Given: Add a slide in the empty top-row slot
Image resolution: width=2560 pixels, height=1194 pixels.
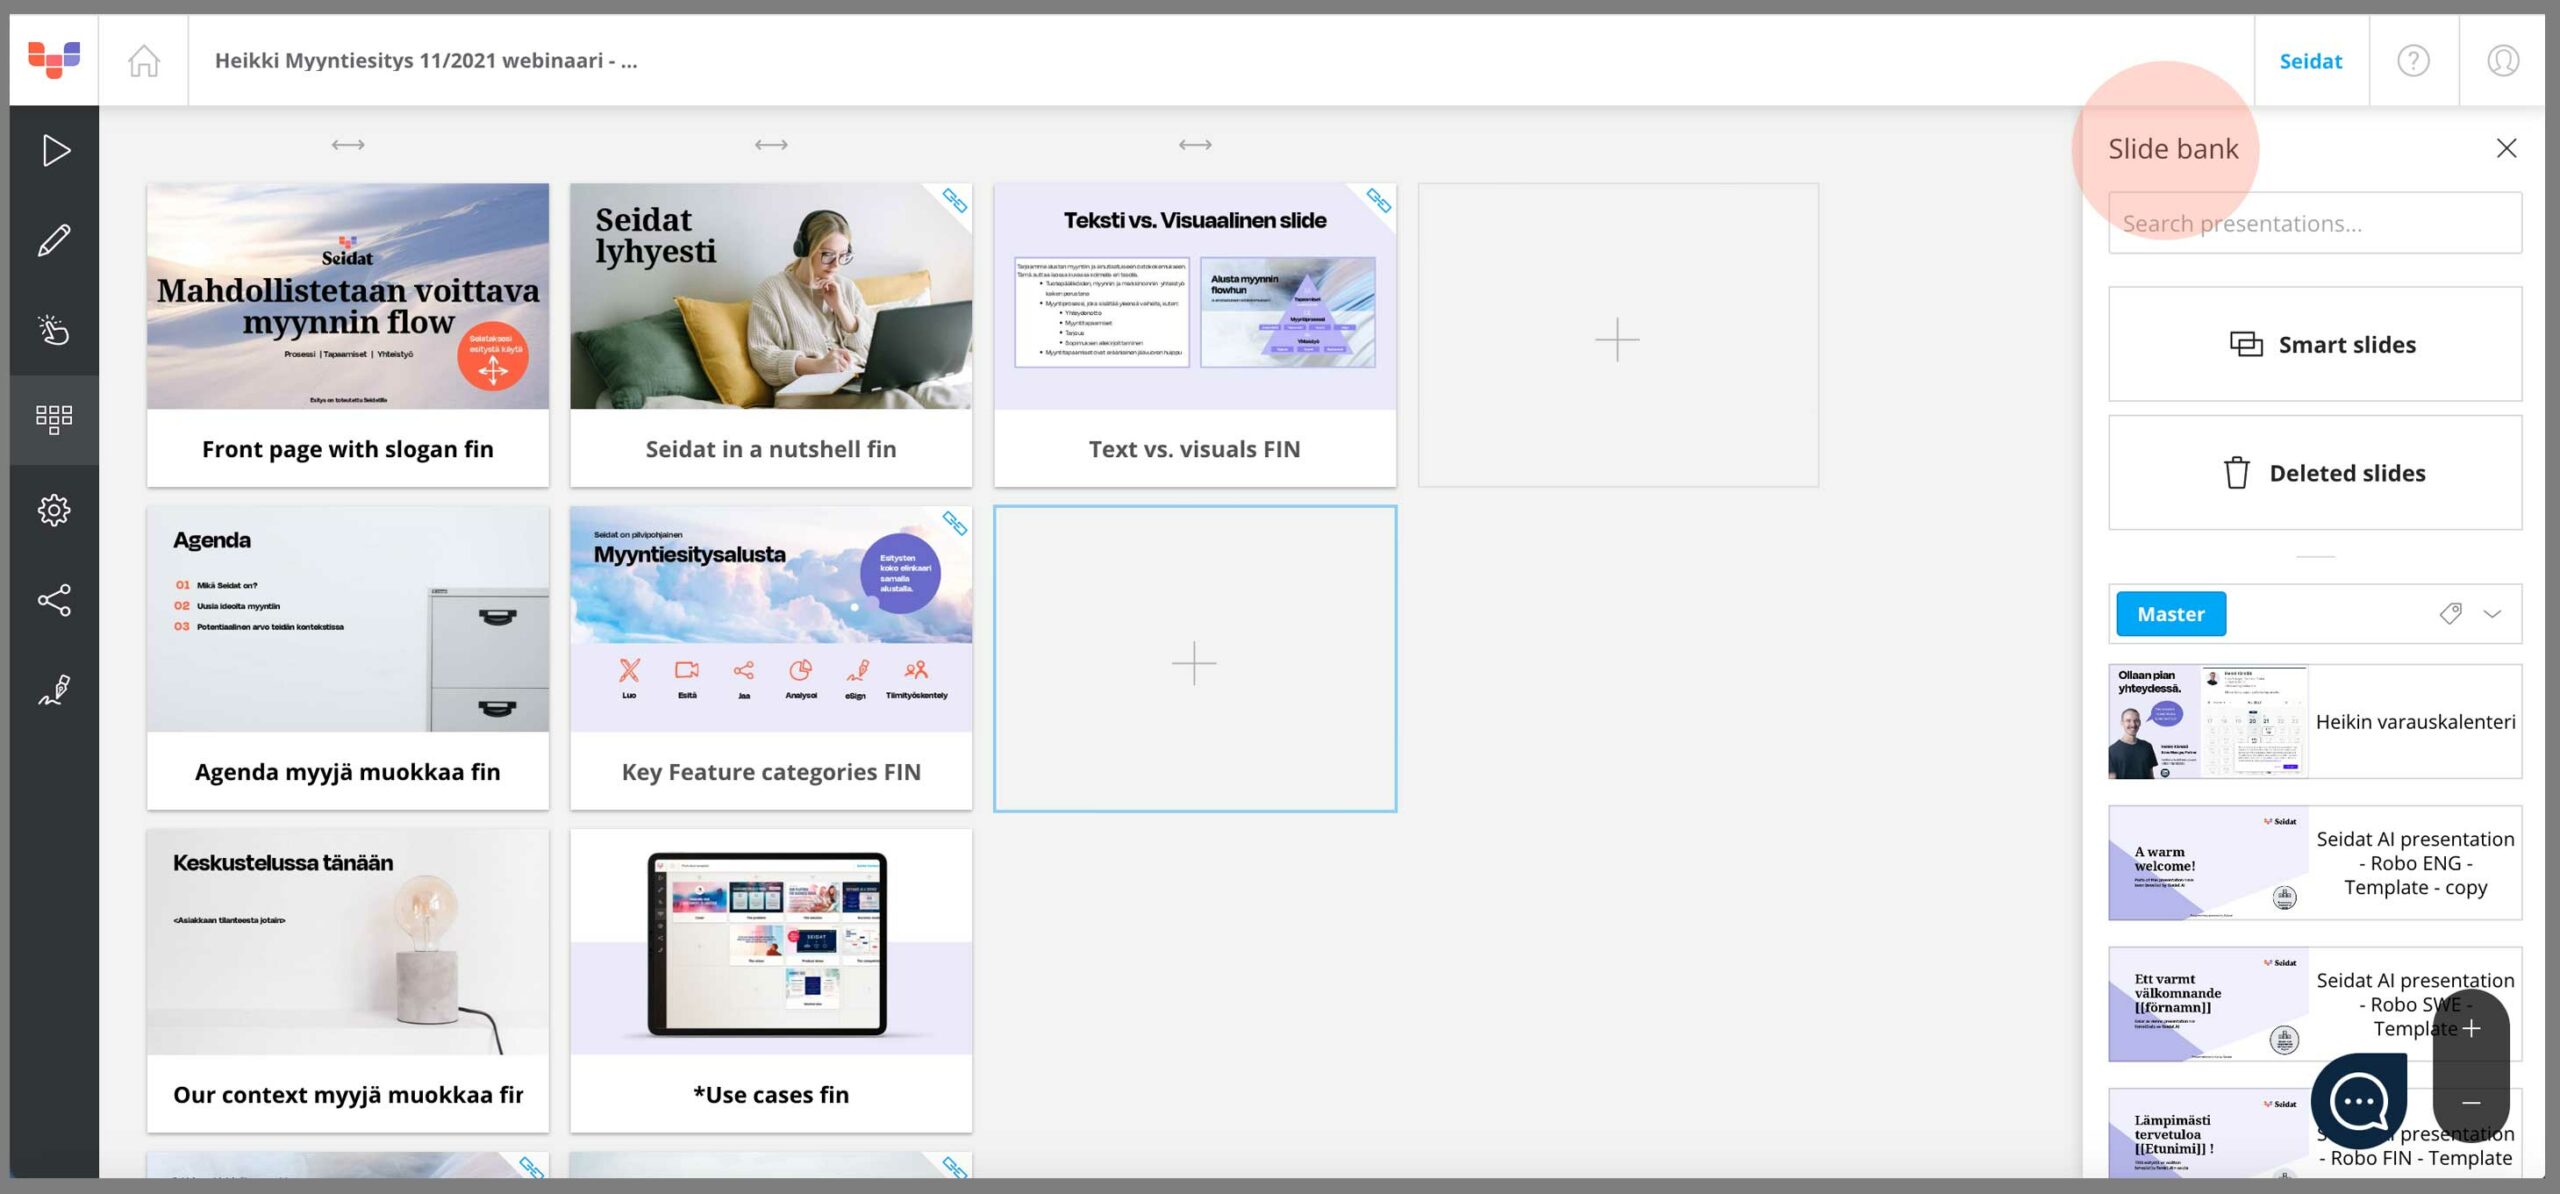Looking at the screenshot, I should tap(1617, 335).
